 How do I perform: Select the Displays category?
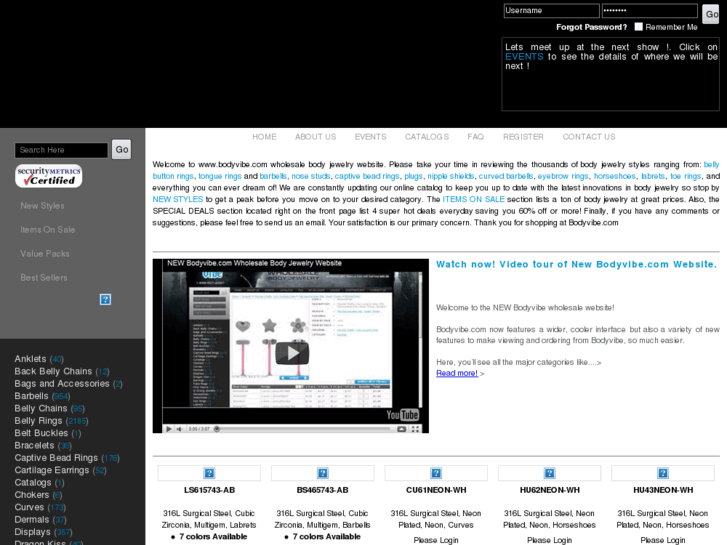pyautogui.click(x=32, y=532)
